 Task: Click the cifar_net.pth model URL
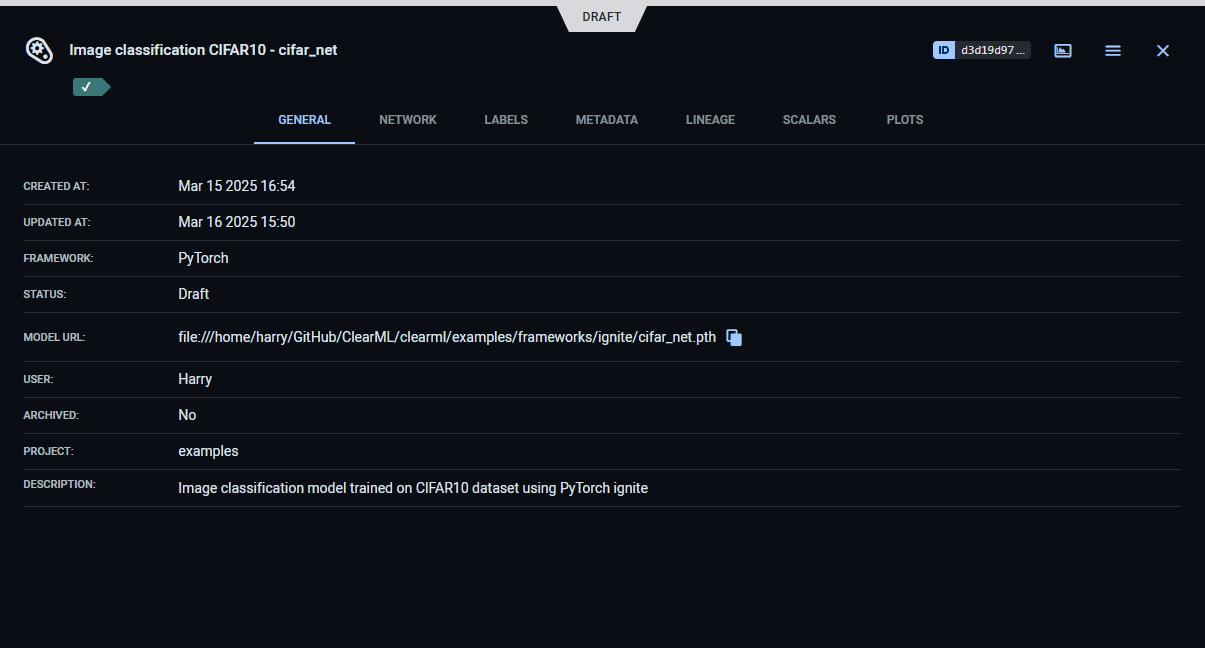447,337
